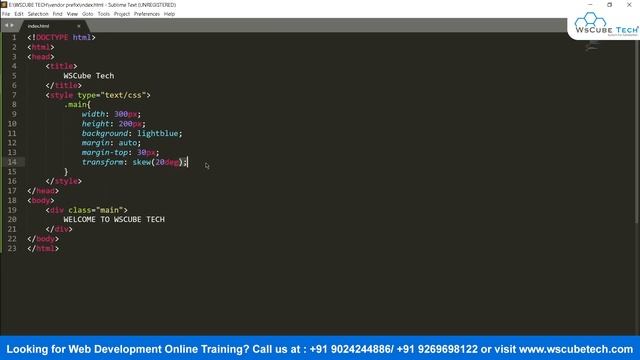Open the Project menu

[x=122, y=14]
